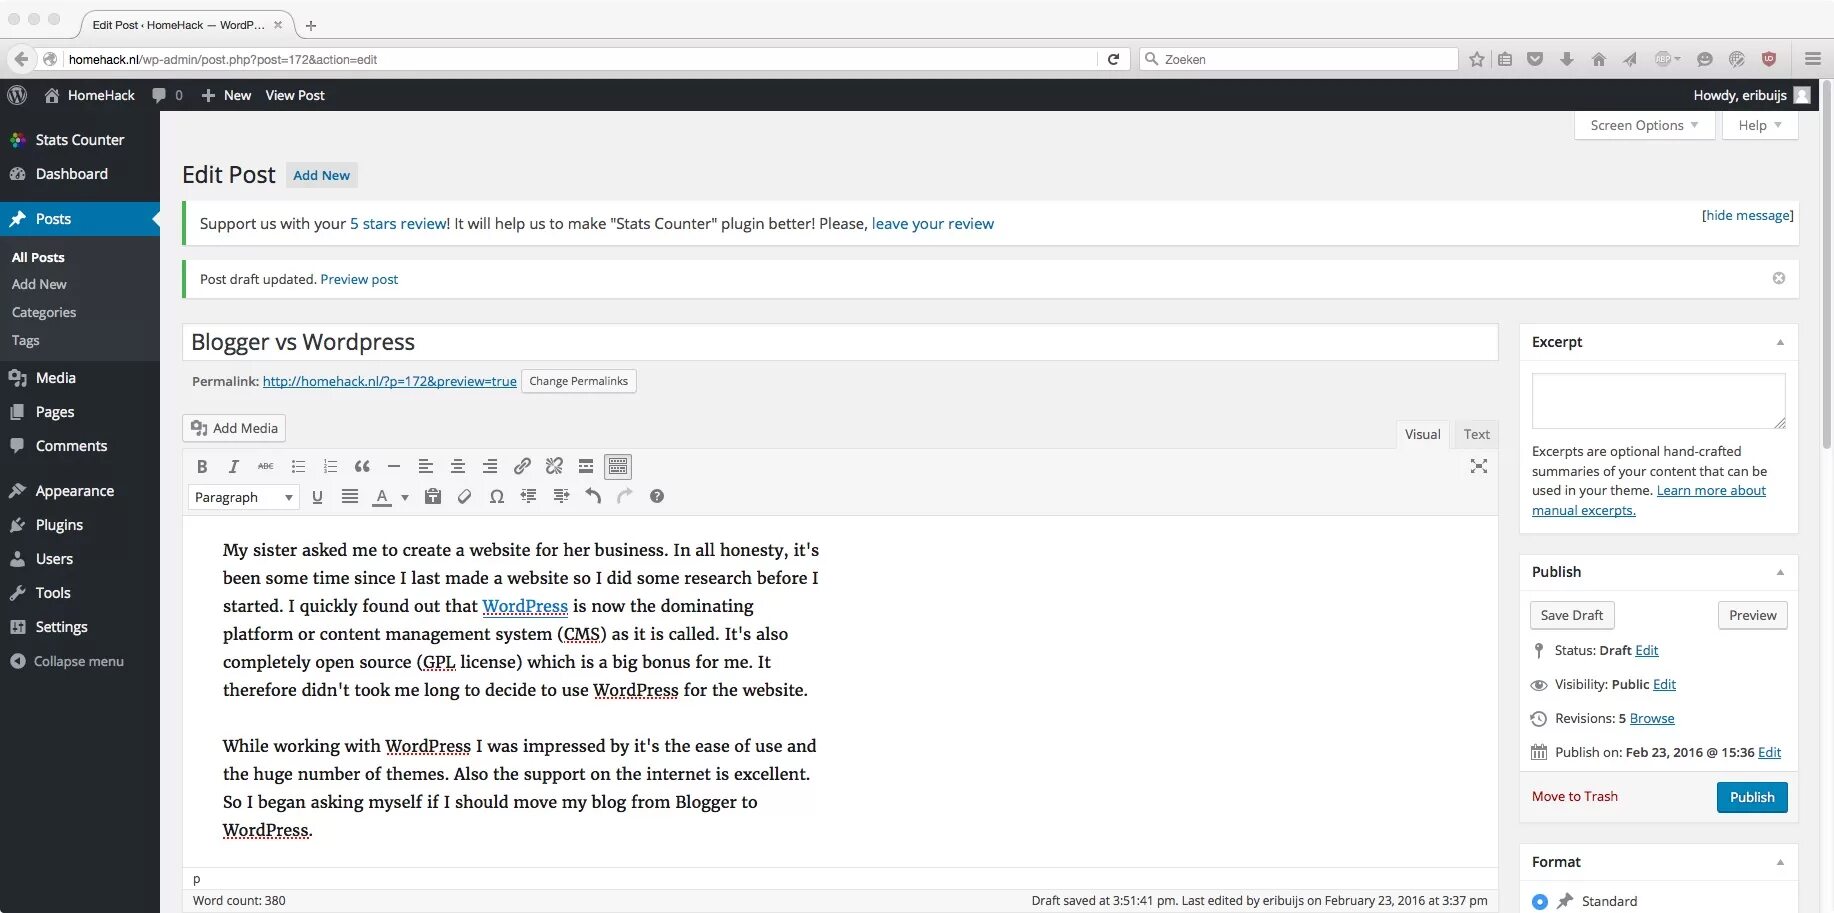The width and height of the screenshot is (1834, 913).
Task: Open editor keyboard shortcuts help icon
Action: pyautogui.click(x=657, y=496)
